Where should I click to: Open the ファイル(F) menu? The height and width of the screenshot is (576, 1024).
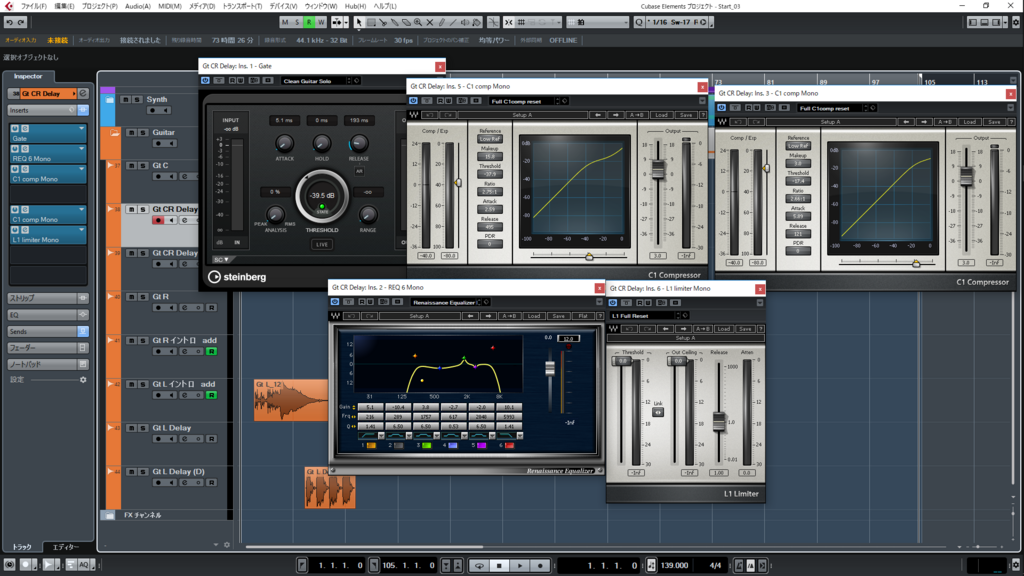coord(33,6)
